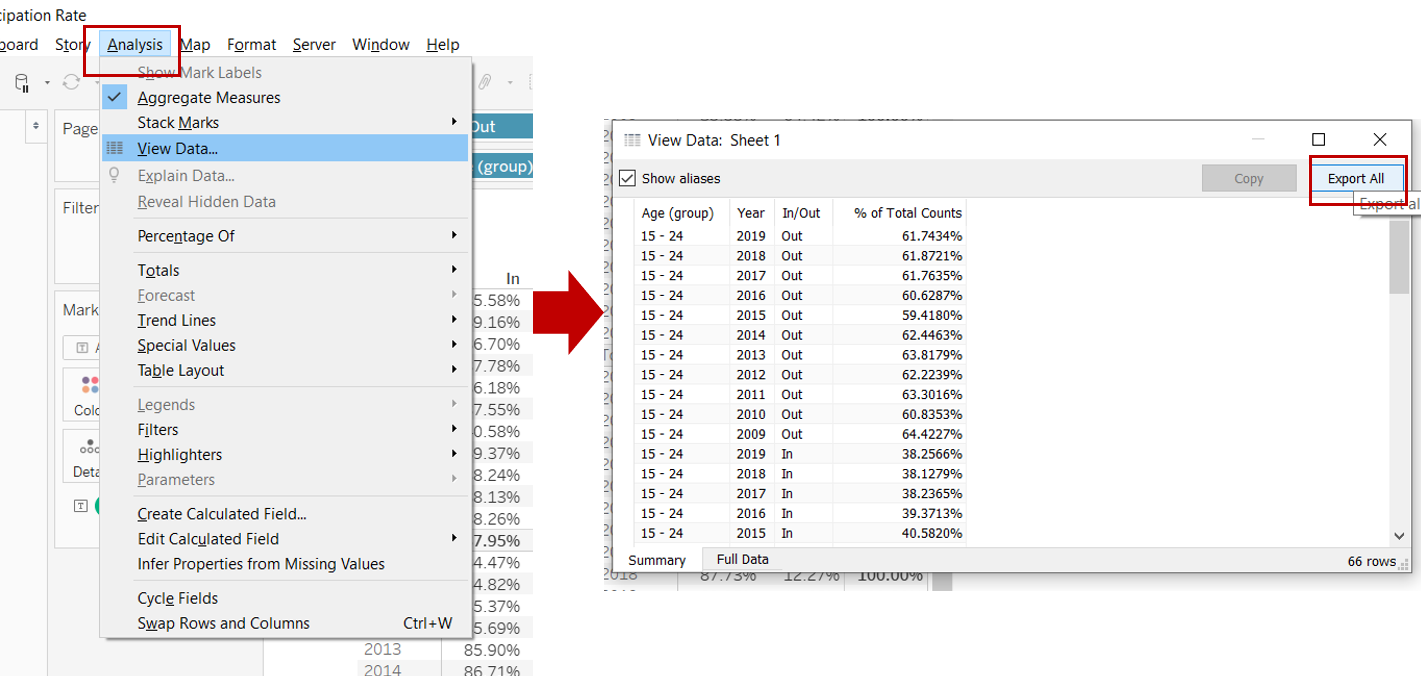This screenshot has height=676, width=1421.
Task: Switch to the Full Data tab
Action: click(742, 560)
